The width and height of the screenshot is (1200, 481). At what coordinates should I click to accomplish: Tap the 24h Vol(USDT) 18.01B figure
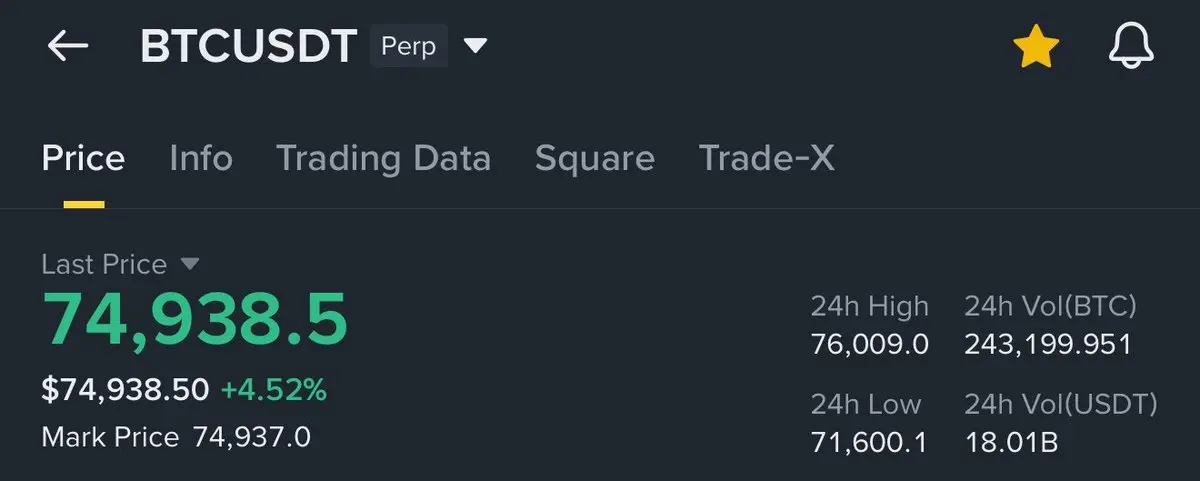click(1011, 443)
